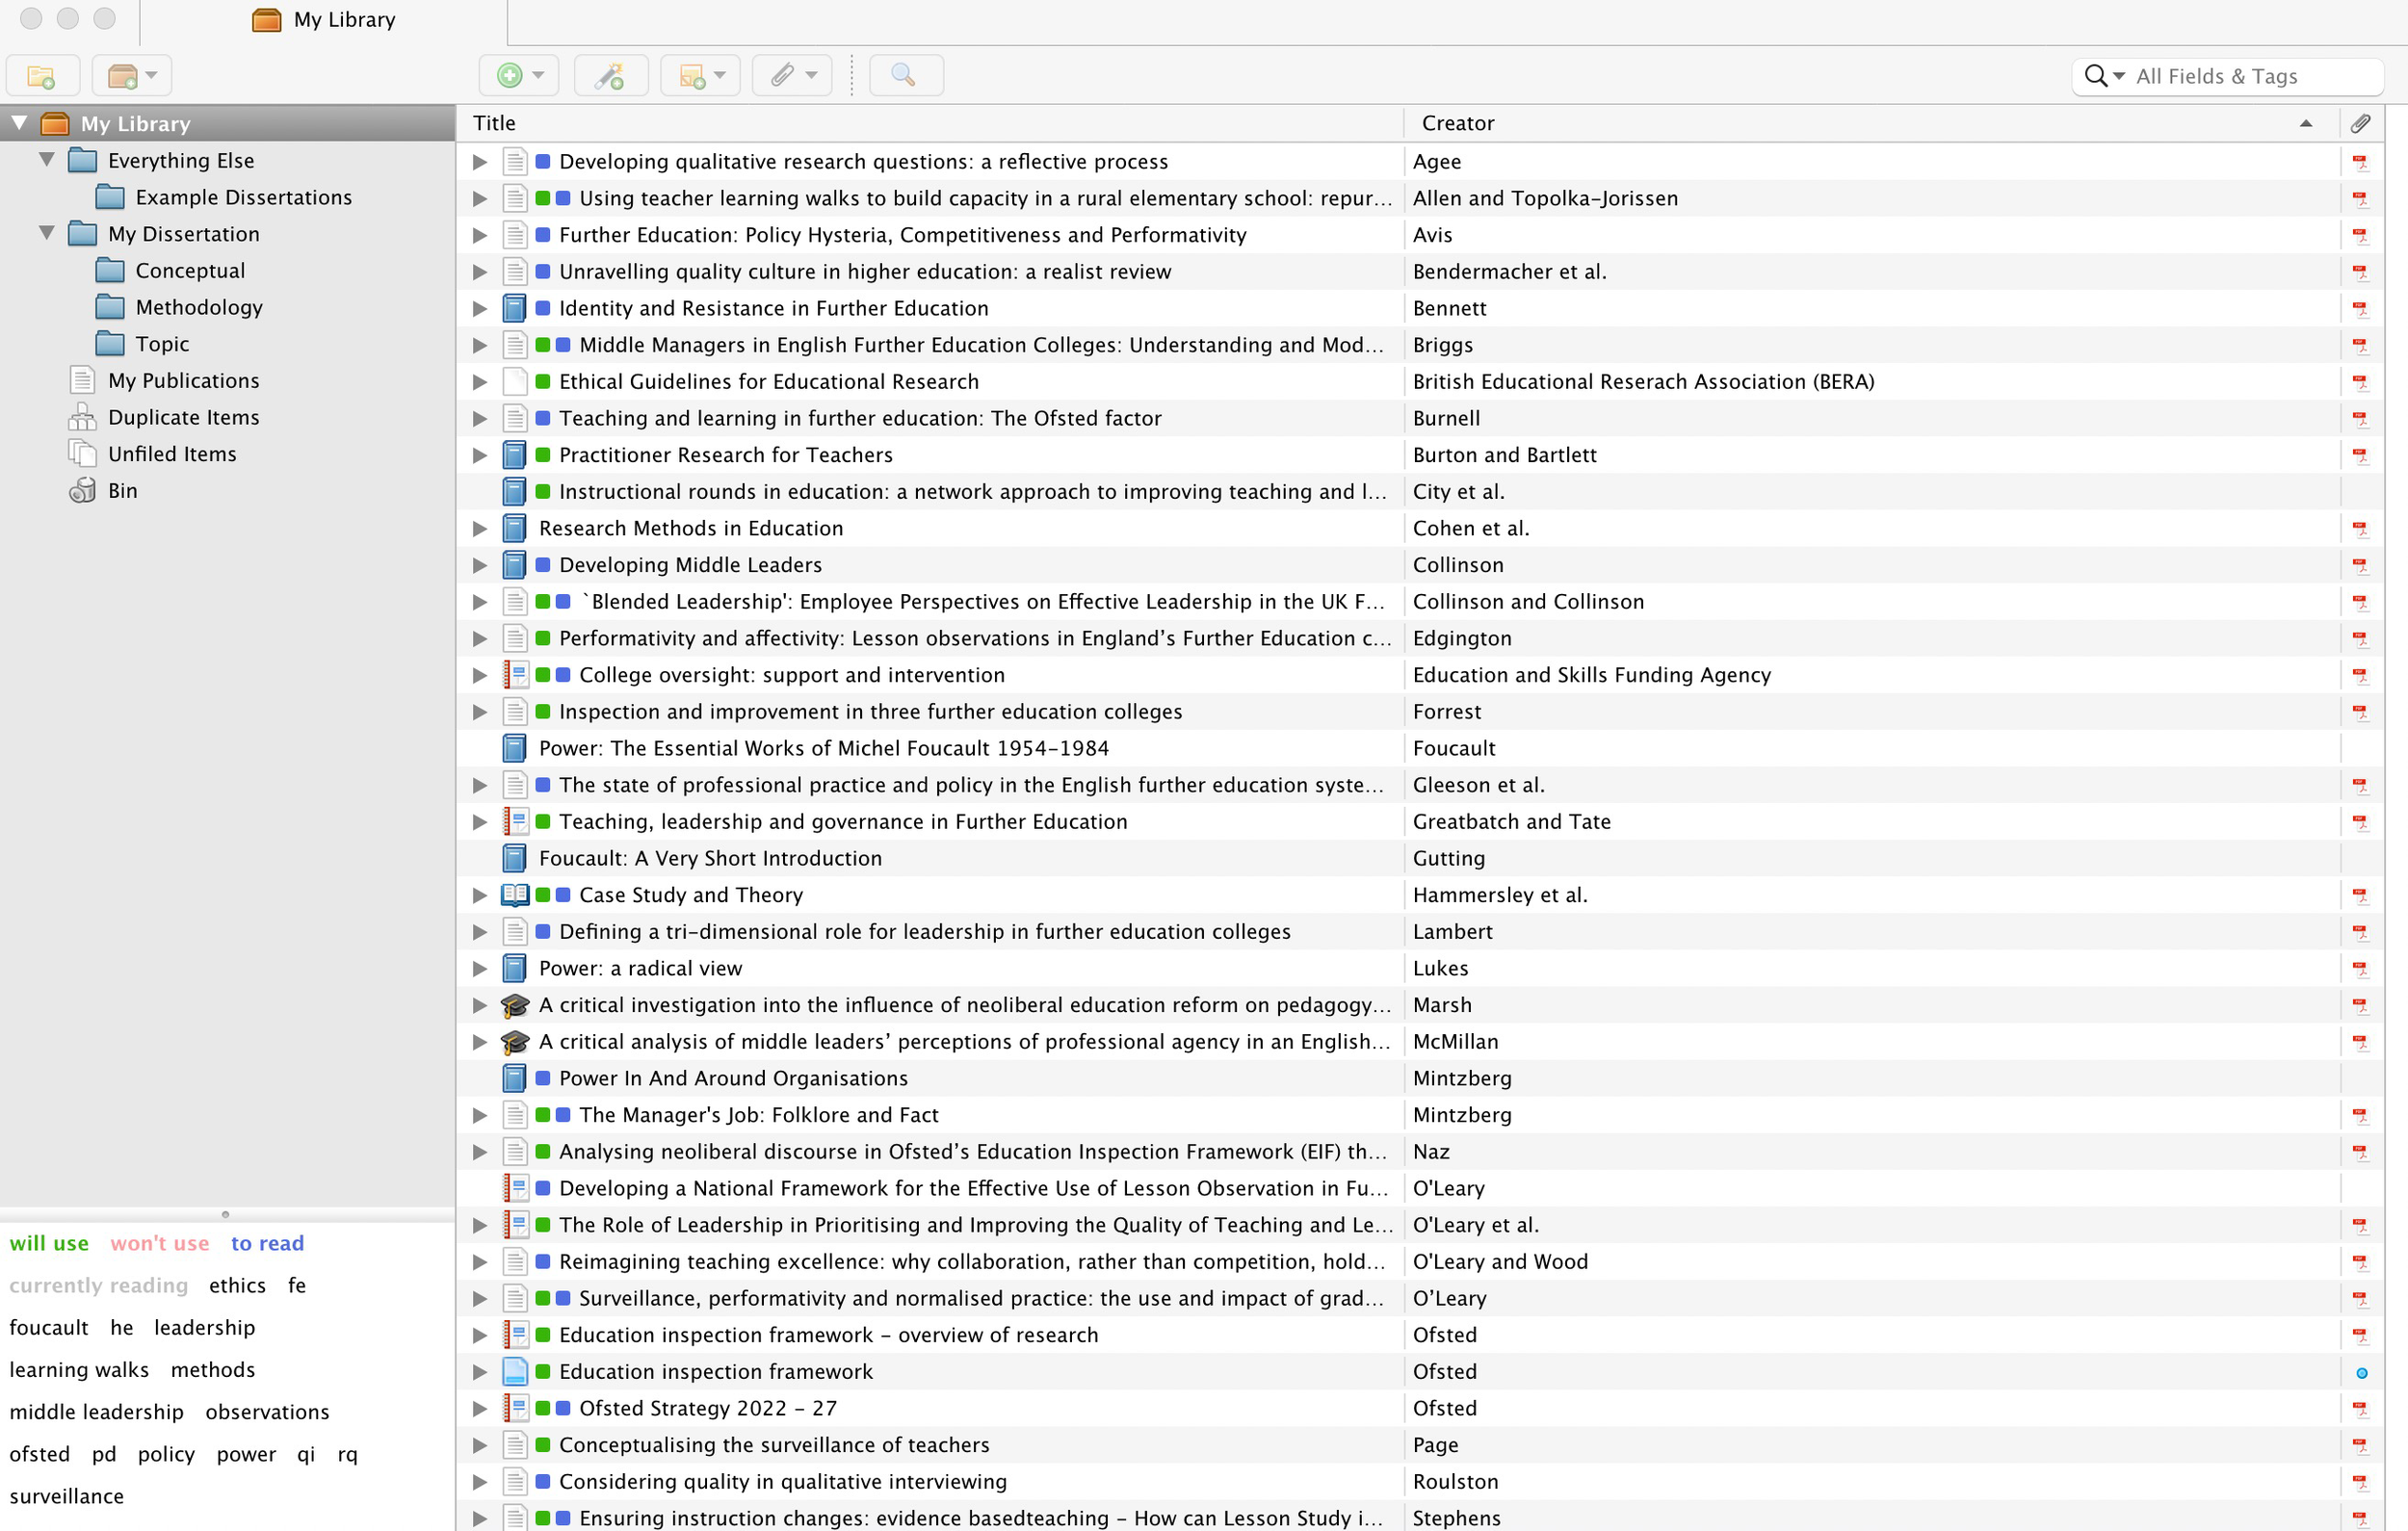The width and height of the screenshot is (2408, 1531).
Task: Open the green New Item dropdown
Action: (x=519, y=76)
